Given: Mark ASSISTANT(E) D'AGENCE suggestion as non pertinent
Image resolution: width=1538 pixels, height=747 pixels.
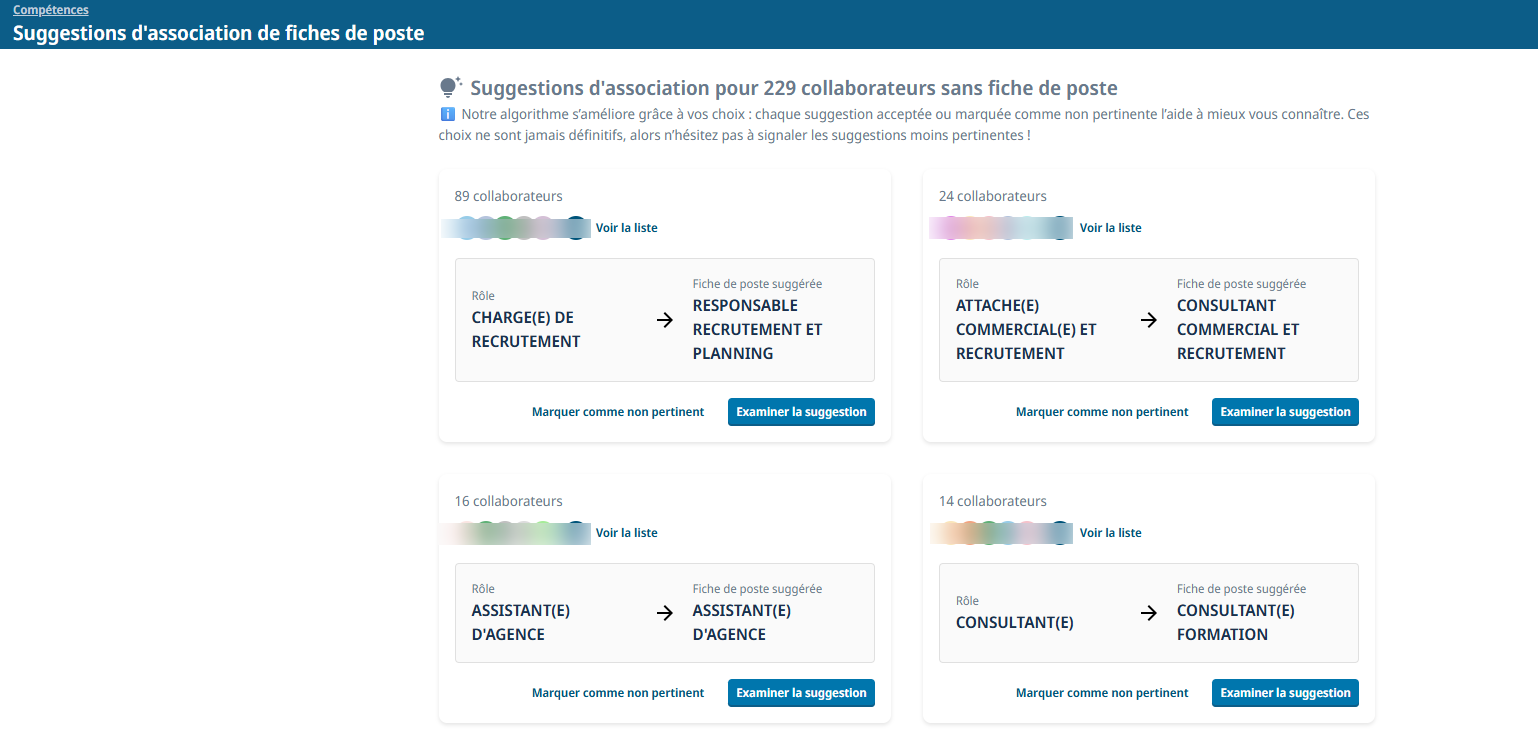Looking at the screenshot, I should coord(618,693).
